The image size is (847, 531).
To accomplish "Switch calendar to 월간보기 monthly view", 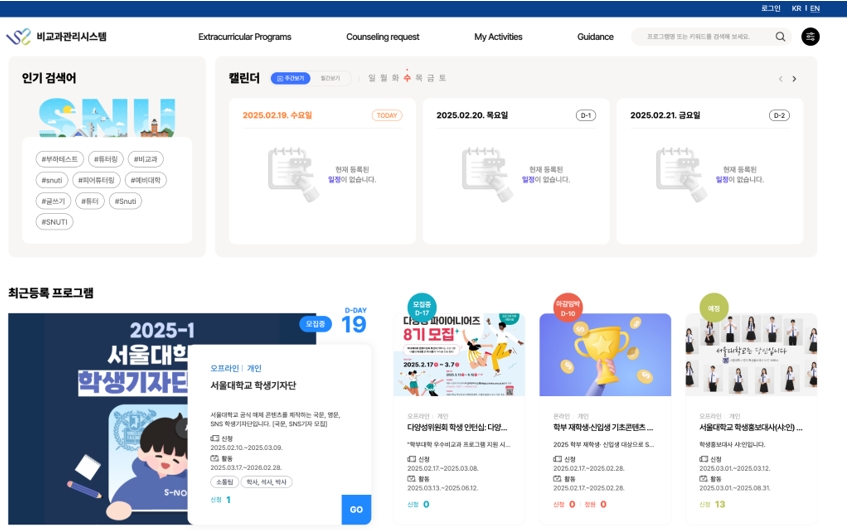I will pos(330,78).
